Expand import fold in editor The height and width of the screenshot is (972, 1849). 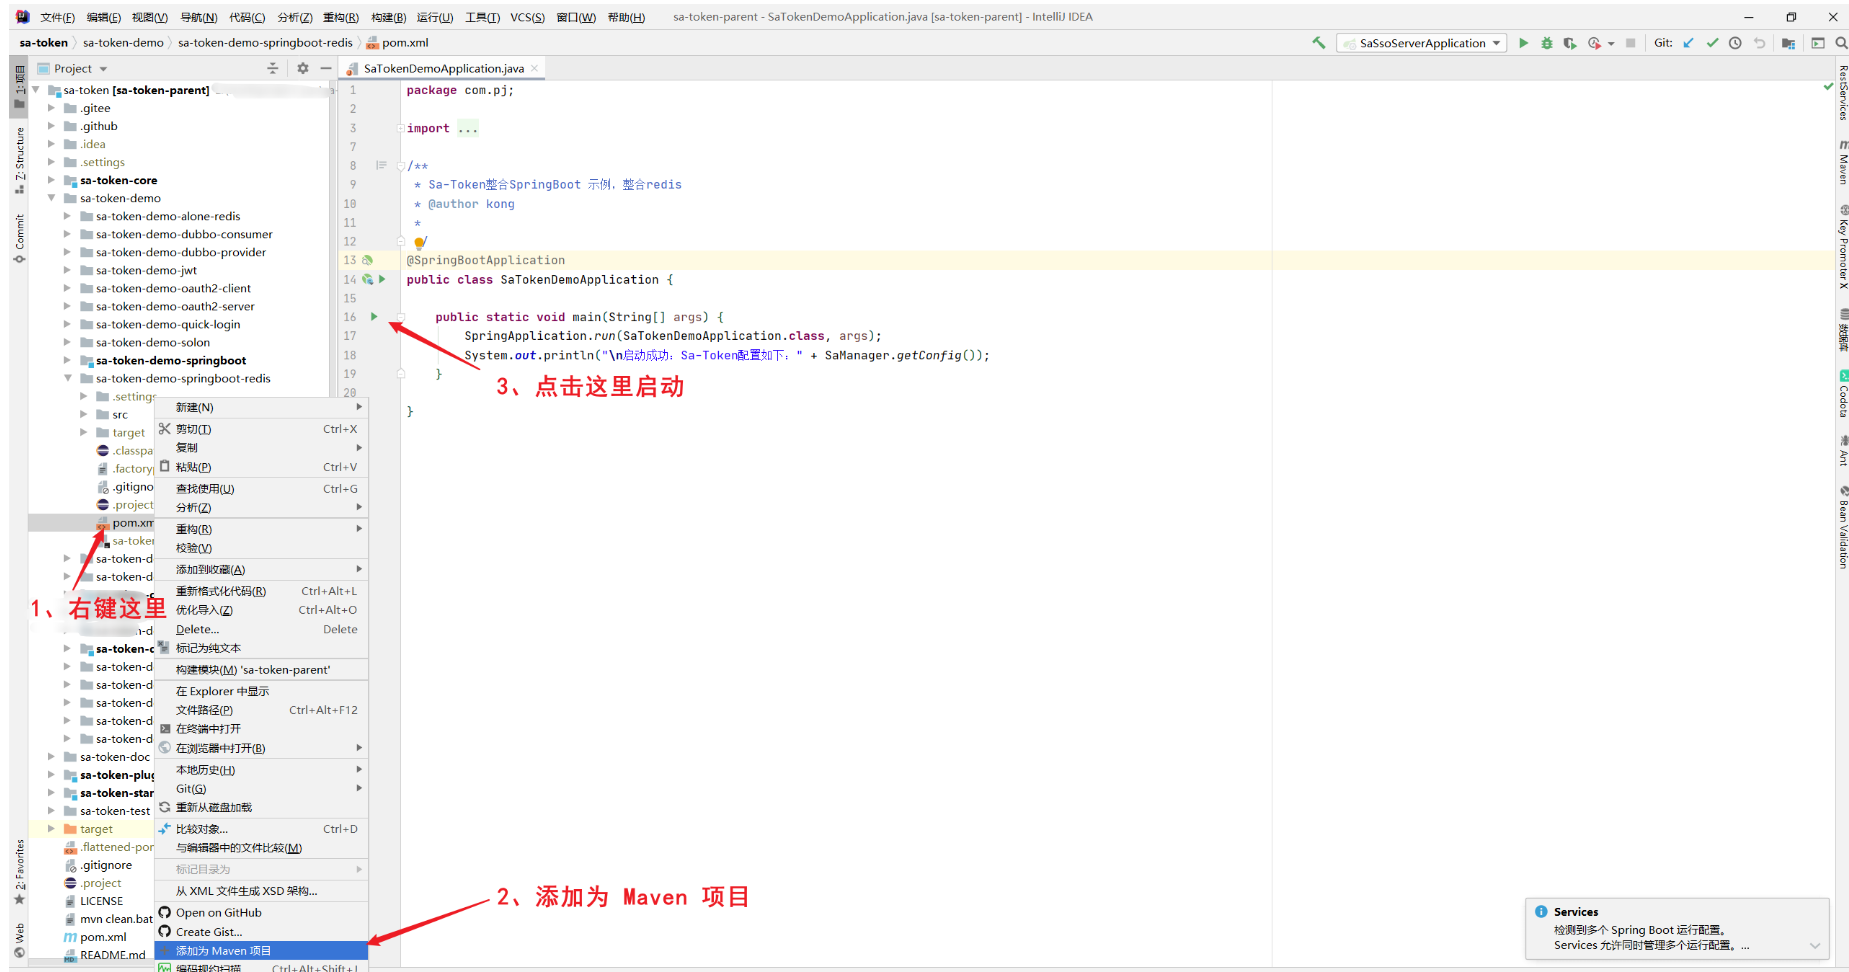[x=400, y=128]
